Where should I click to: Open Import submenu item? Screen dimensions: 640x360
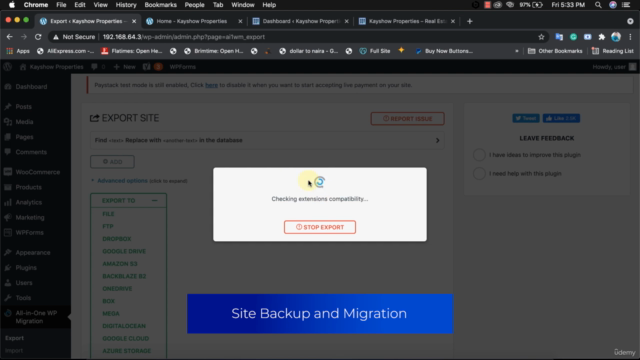click(x=14, y=350)
